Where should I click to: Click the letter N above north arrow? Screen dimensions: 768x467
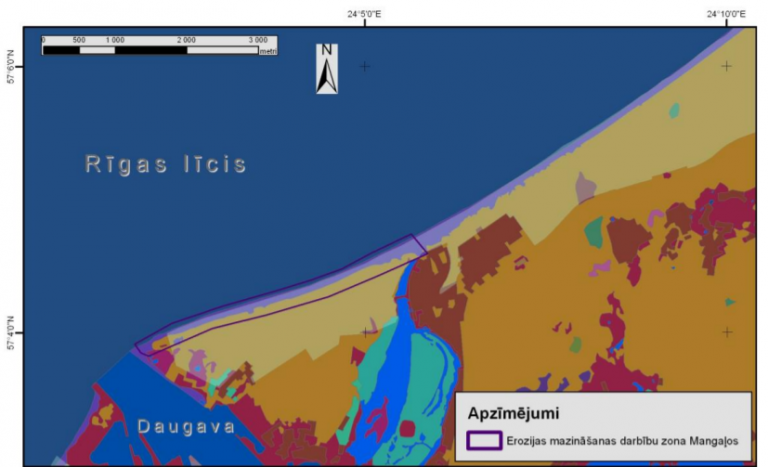pyautogui.click(x=327, y=50)
